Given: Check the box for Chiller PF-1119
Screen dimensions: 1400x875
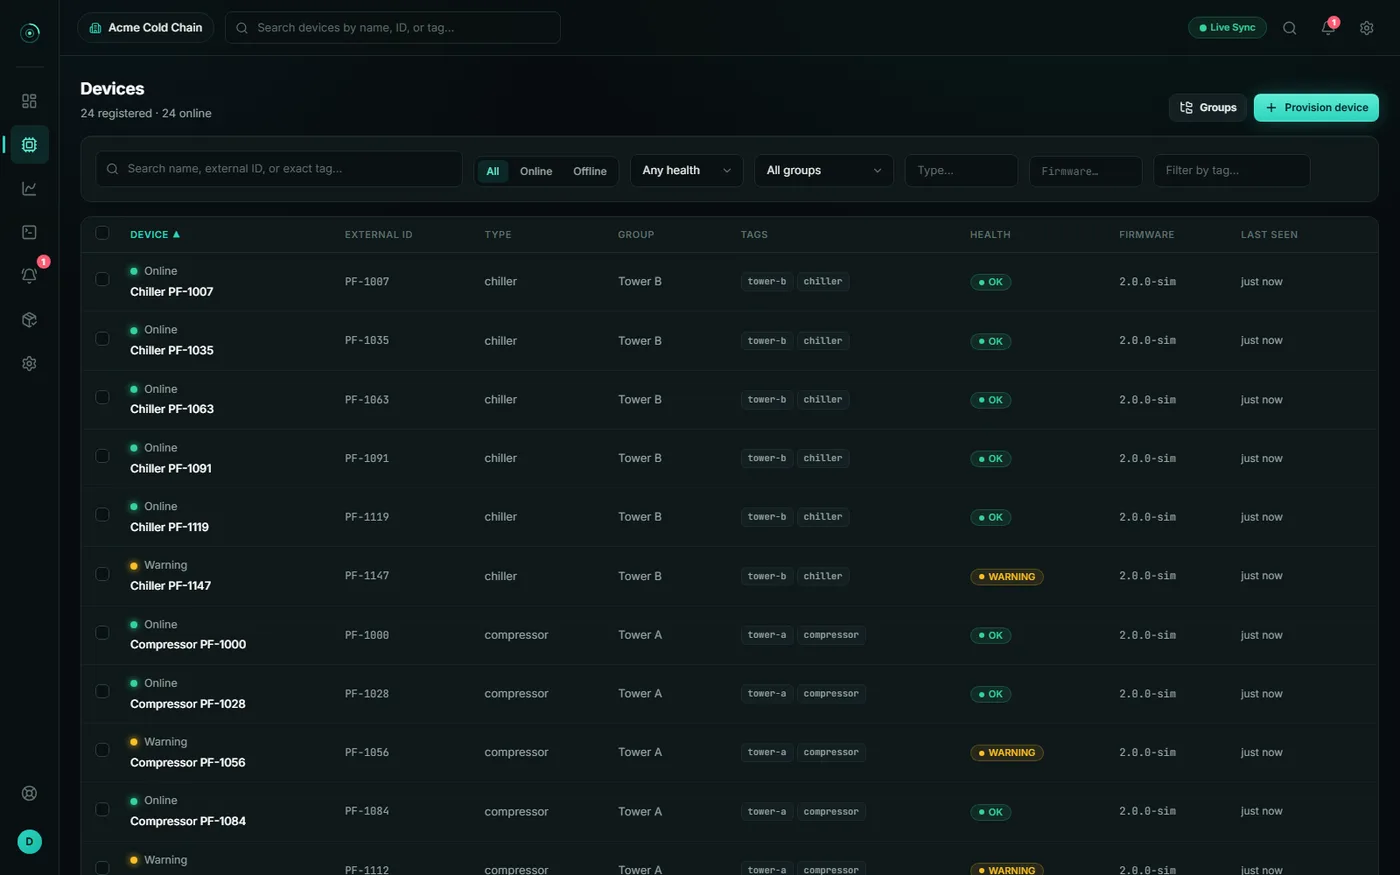Looking at the screenshot, I should coord(102,514).
